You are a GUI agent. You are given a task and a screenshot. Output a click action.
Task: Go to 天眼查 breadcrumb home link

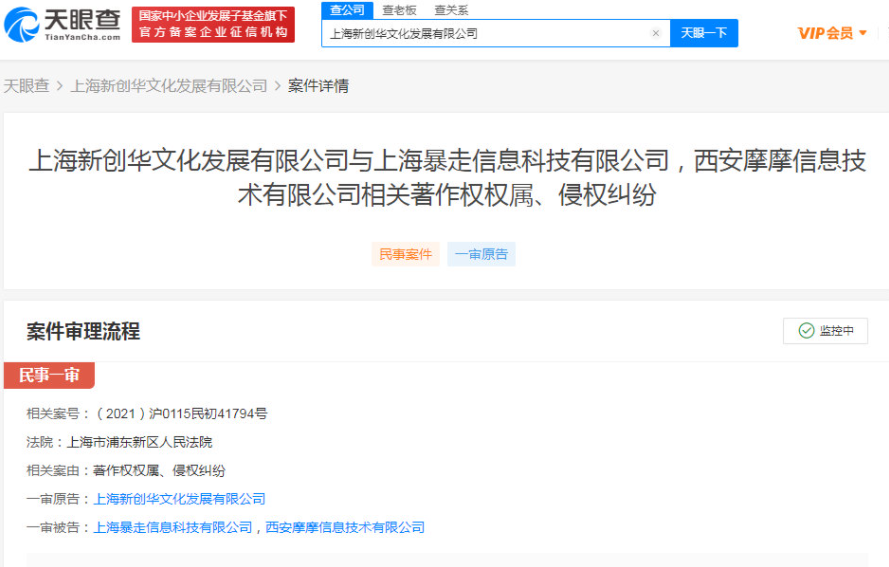27,86
